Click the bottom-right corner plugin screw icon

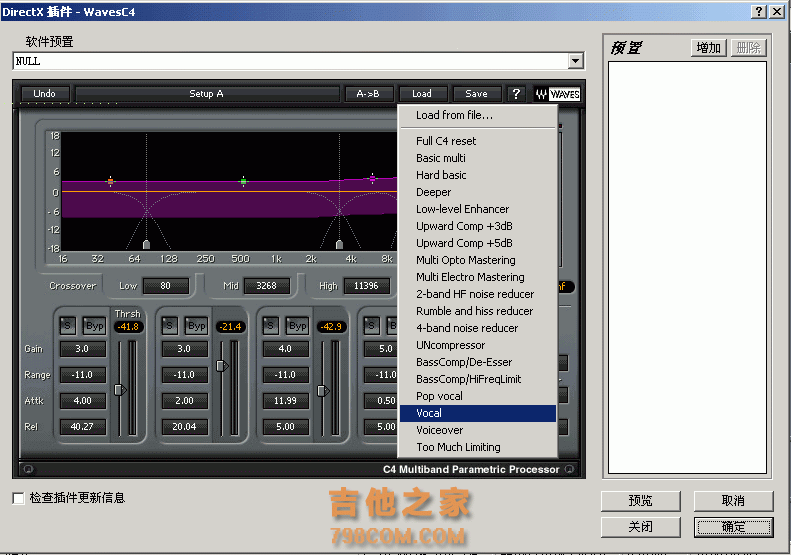pyautogui.click(x=570, y=469)
